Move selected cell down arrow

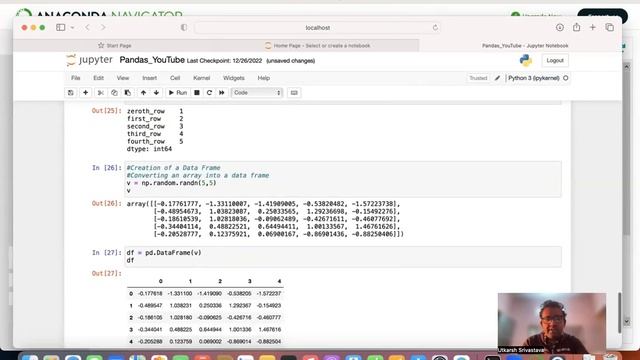[156, 93]
